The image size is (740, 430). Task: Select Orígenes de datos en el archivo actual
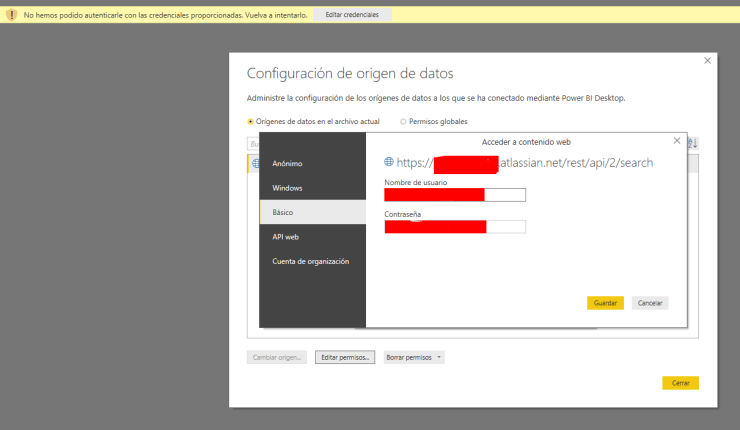(x=251, y=121)
